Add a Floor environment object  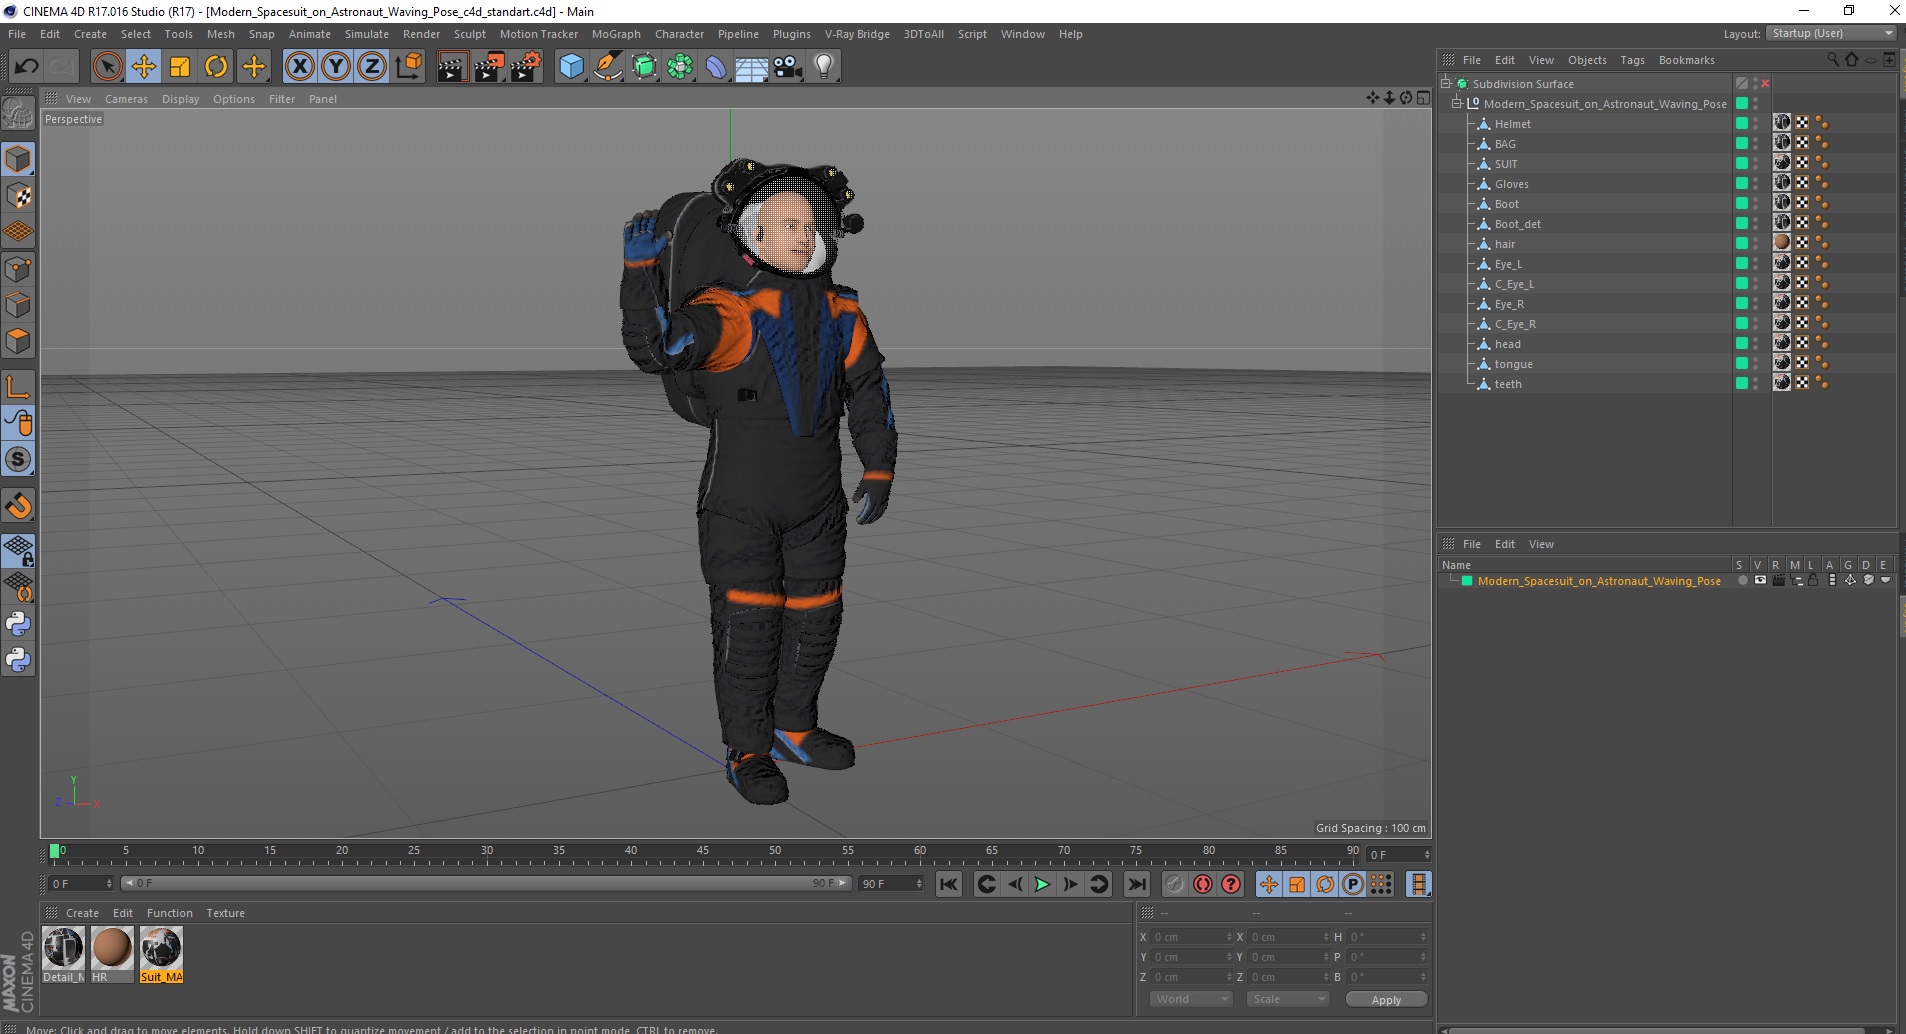click(751, 67)
